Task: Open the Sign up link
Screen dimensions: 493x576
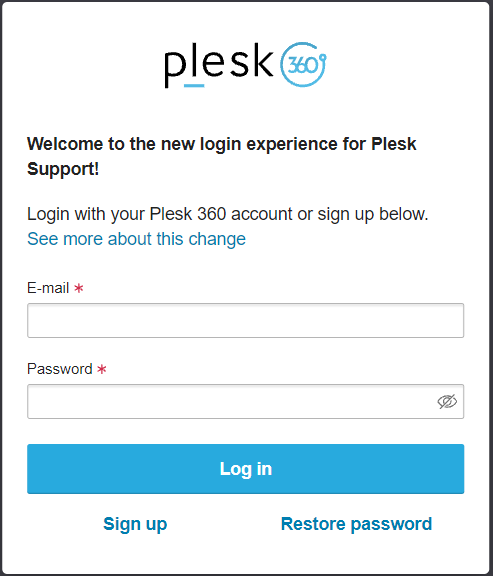Action: coord(135,524)
